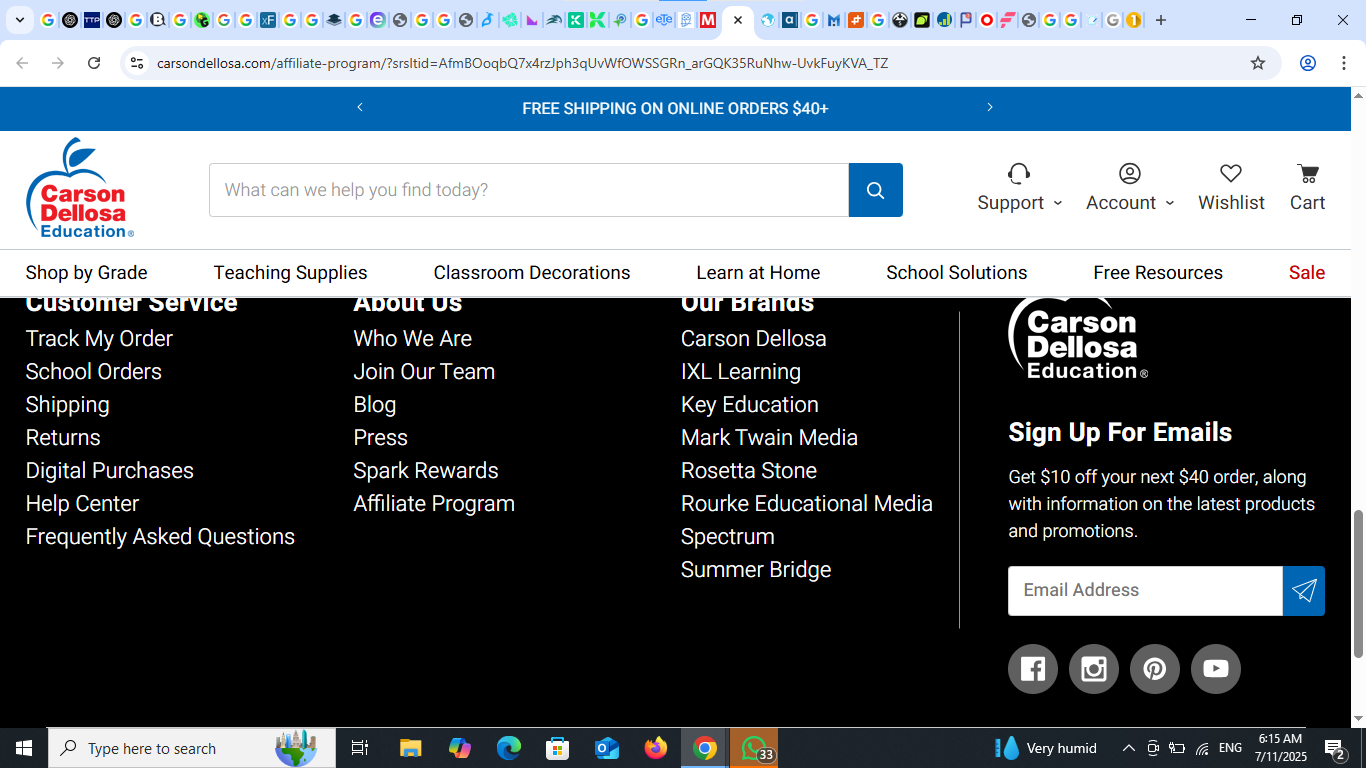
Task: Open the Digital Purchases link
Action: coord(109,471)
